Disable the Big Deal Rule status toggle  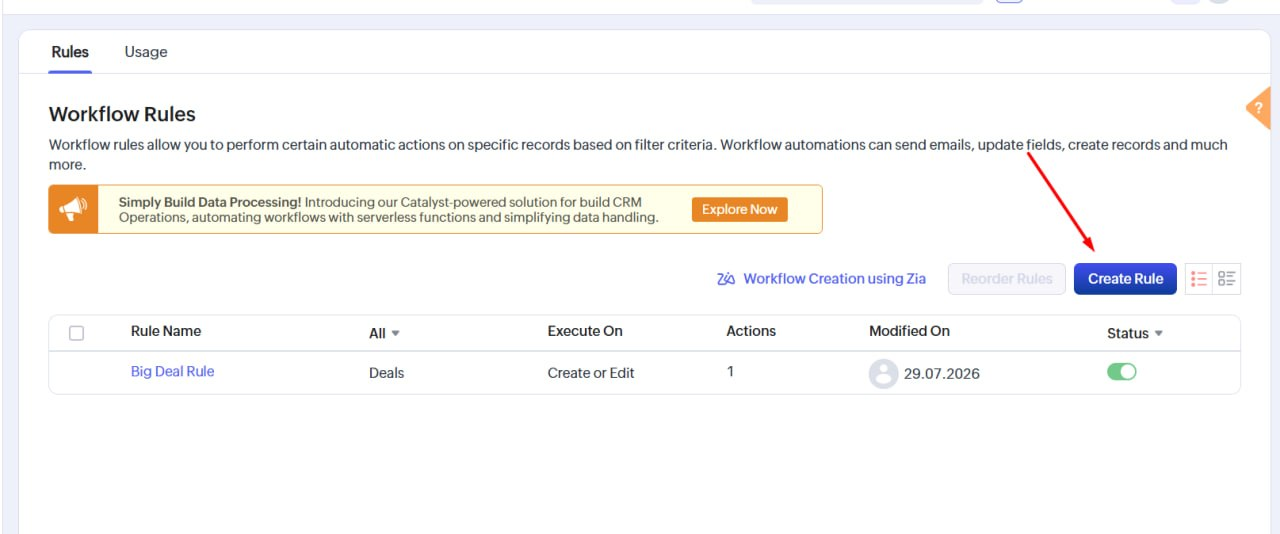(x=1122, y=372)
